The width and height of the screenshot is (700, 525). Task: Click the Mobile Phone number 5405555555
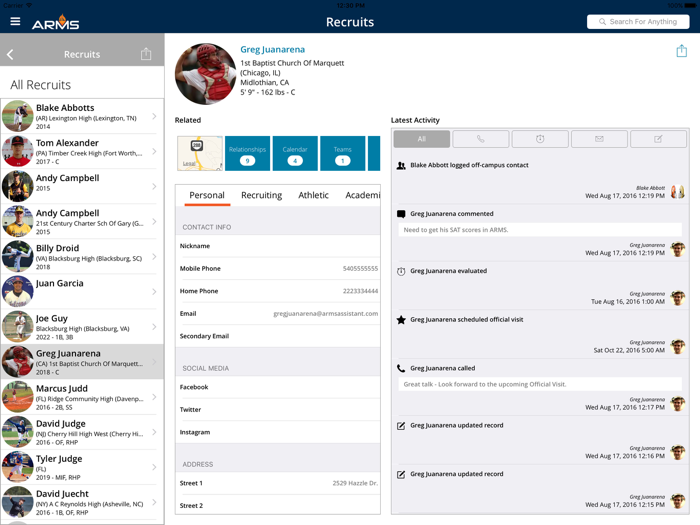(360, 269)
